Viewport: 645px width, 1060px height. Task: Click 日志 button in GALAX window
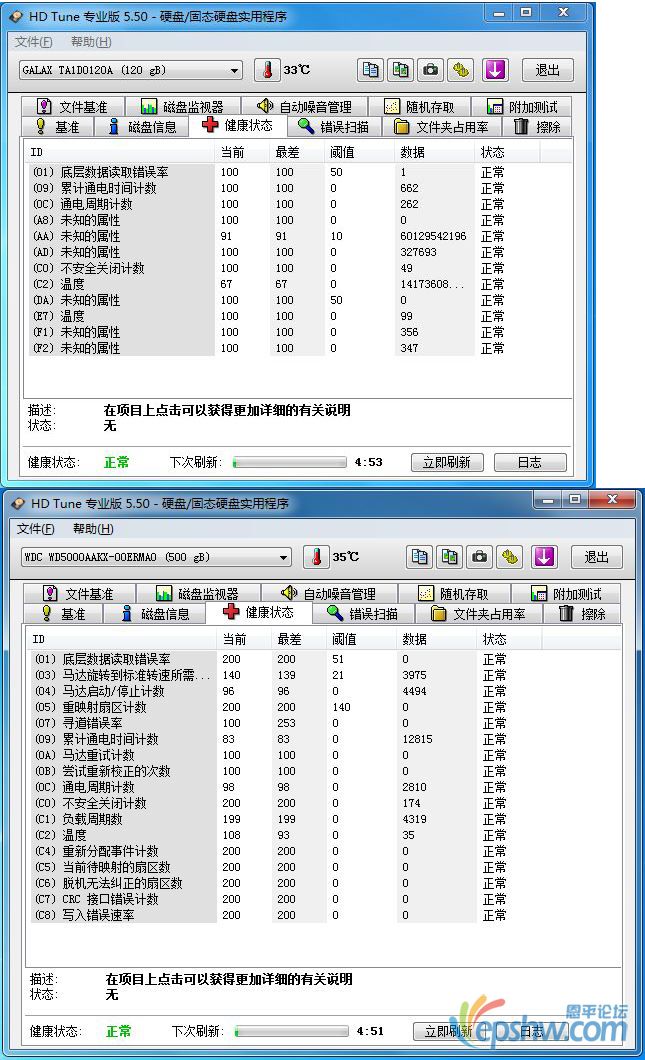529,462
